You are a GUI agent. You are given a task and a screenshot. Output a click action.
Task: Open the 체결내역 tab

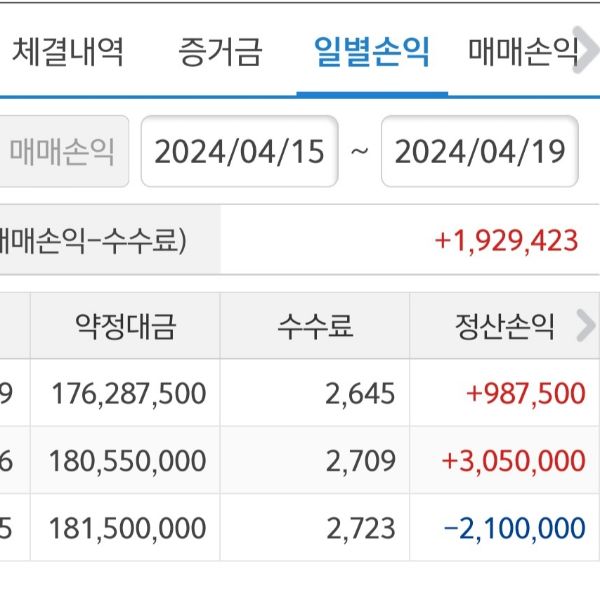pyautogui.click(x=68, y=52)
